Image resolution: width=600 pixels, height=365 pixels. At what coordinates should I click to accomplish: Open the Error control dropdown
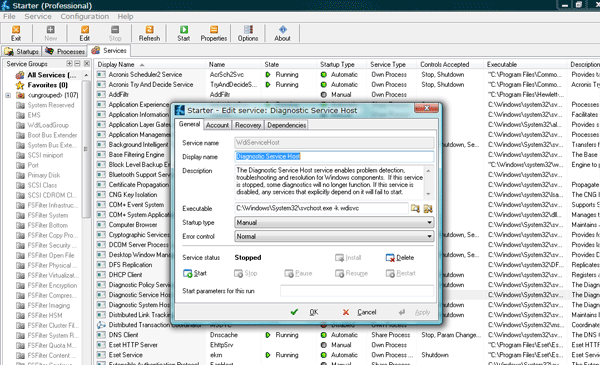tap(334, 236)
